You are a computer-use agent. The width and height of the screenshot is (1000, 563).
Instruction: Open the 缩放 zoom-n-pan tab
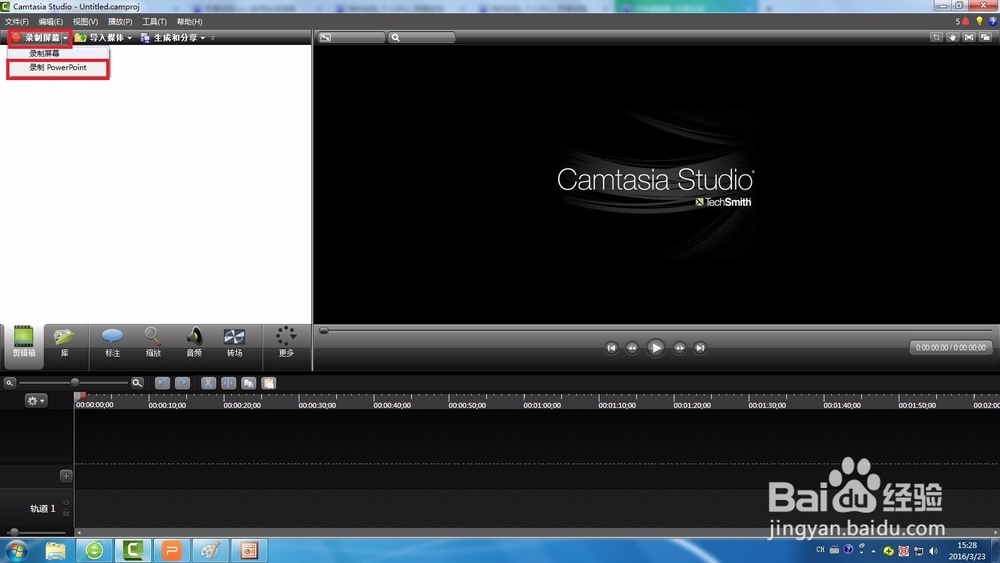coord(153,342)
